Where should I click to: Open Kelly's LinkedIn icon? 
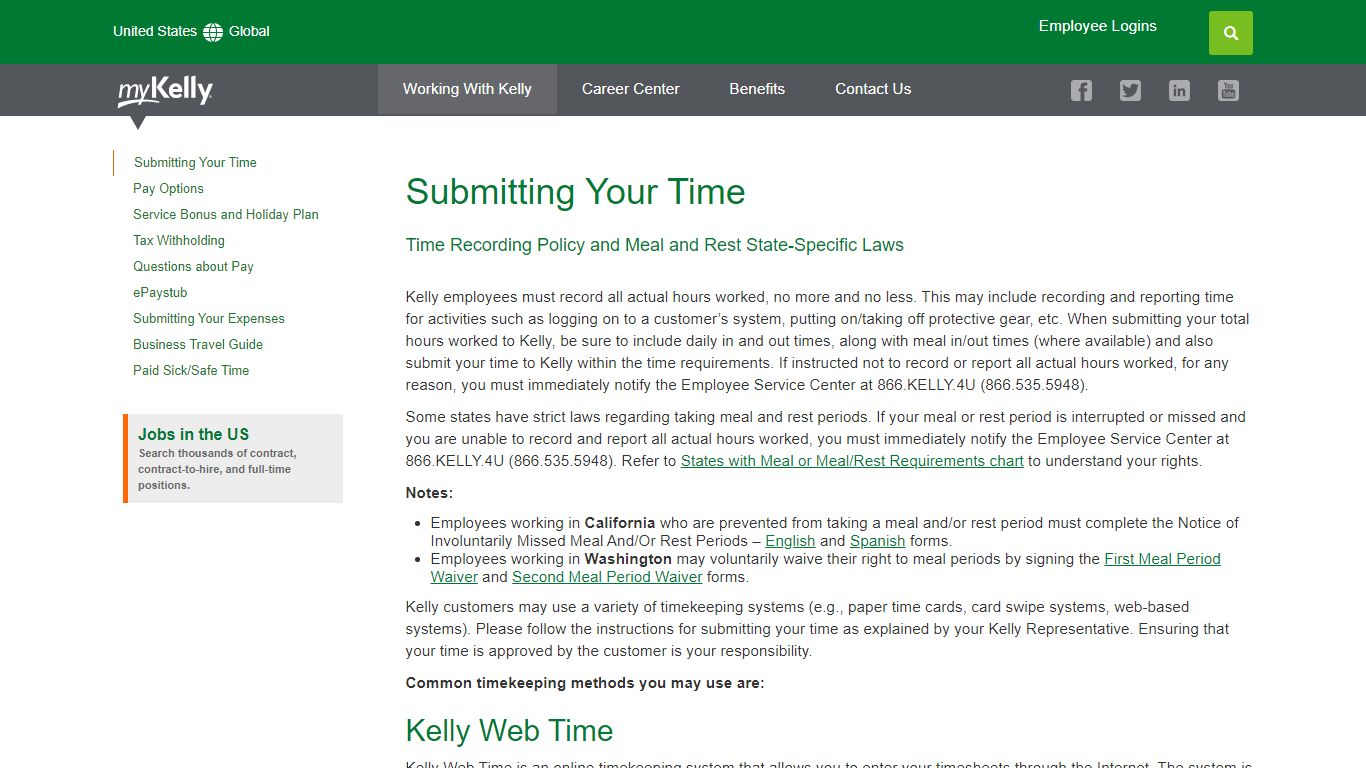[1179, 90]
